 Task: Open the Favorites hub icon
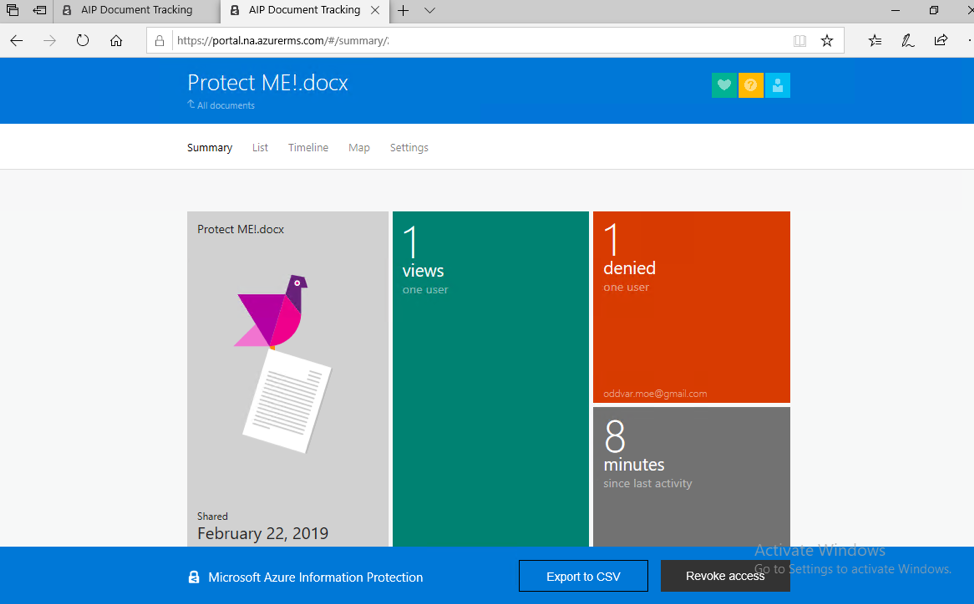pos(875,41)
